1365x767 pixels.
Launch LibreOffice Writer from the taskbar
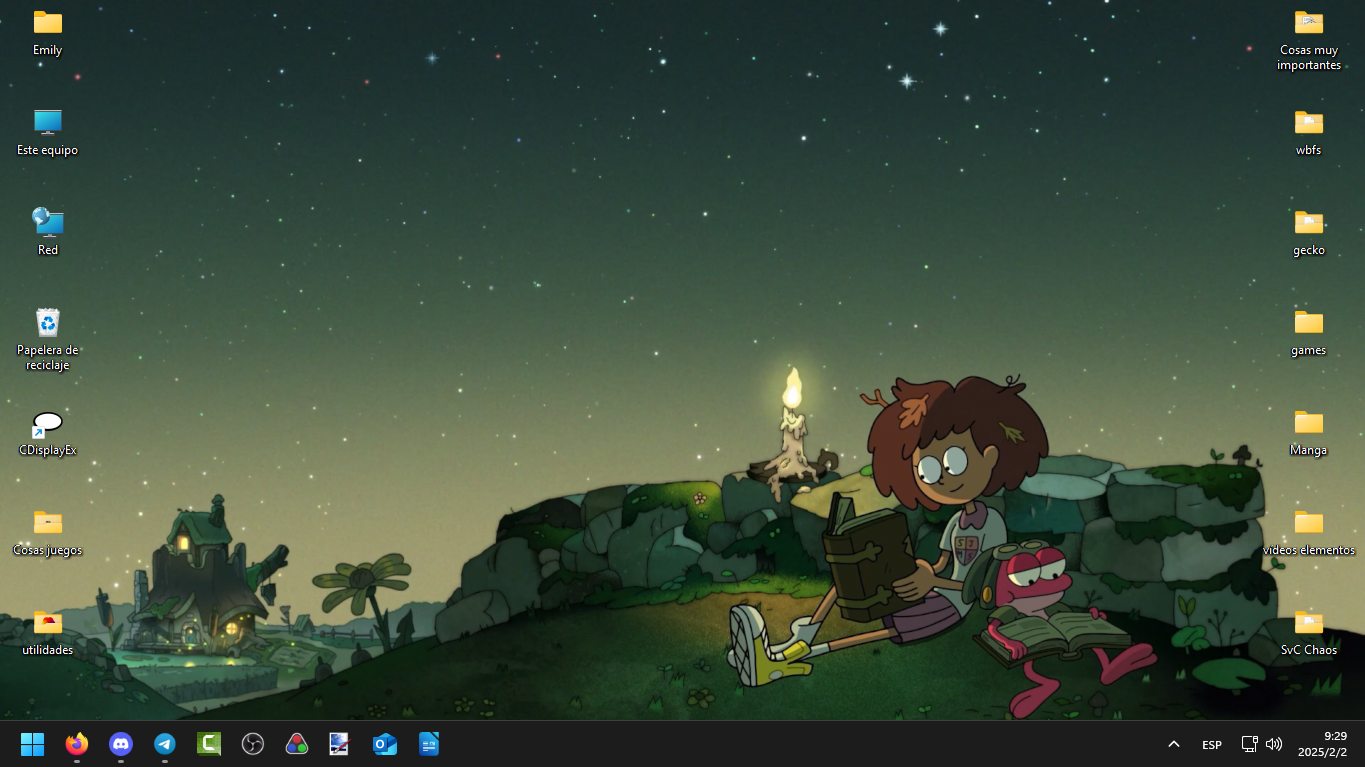429,744
